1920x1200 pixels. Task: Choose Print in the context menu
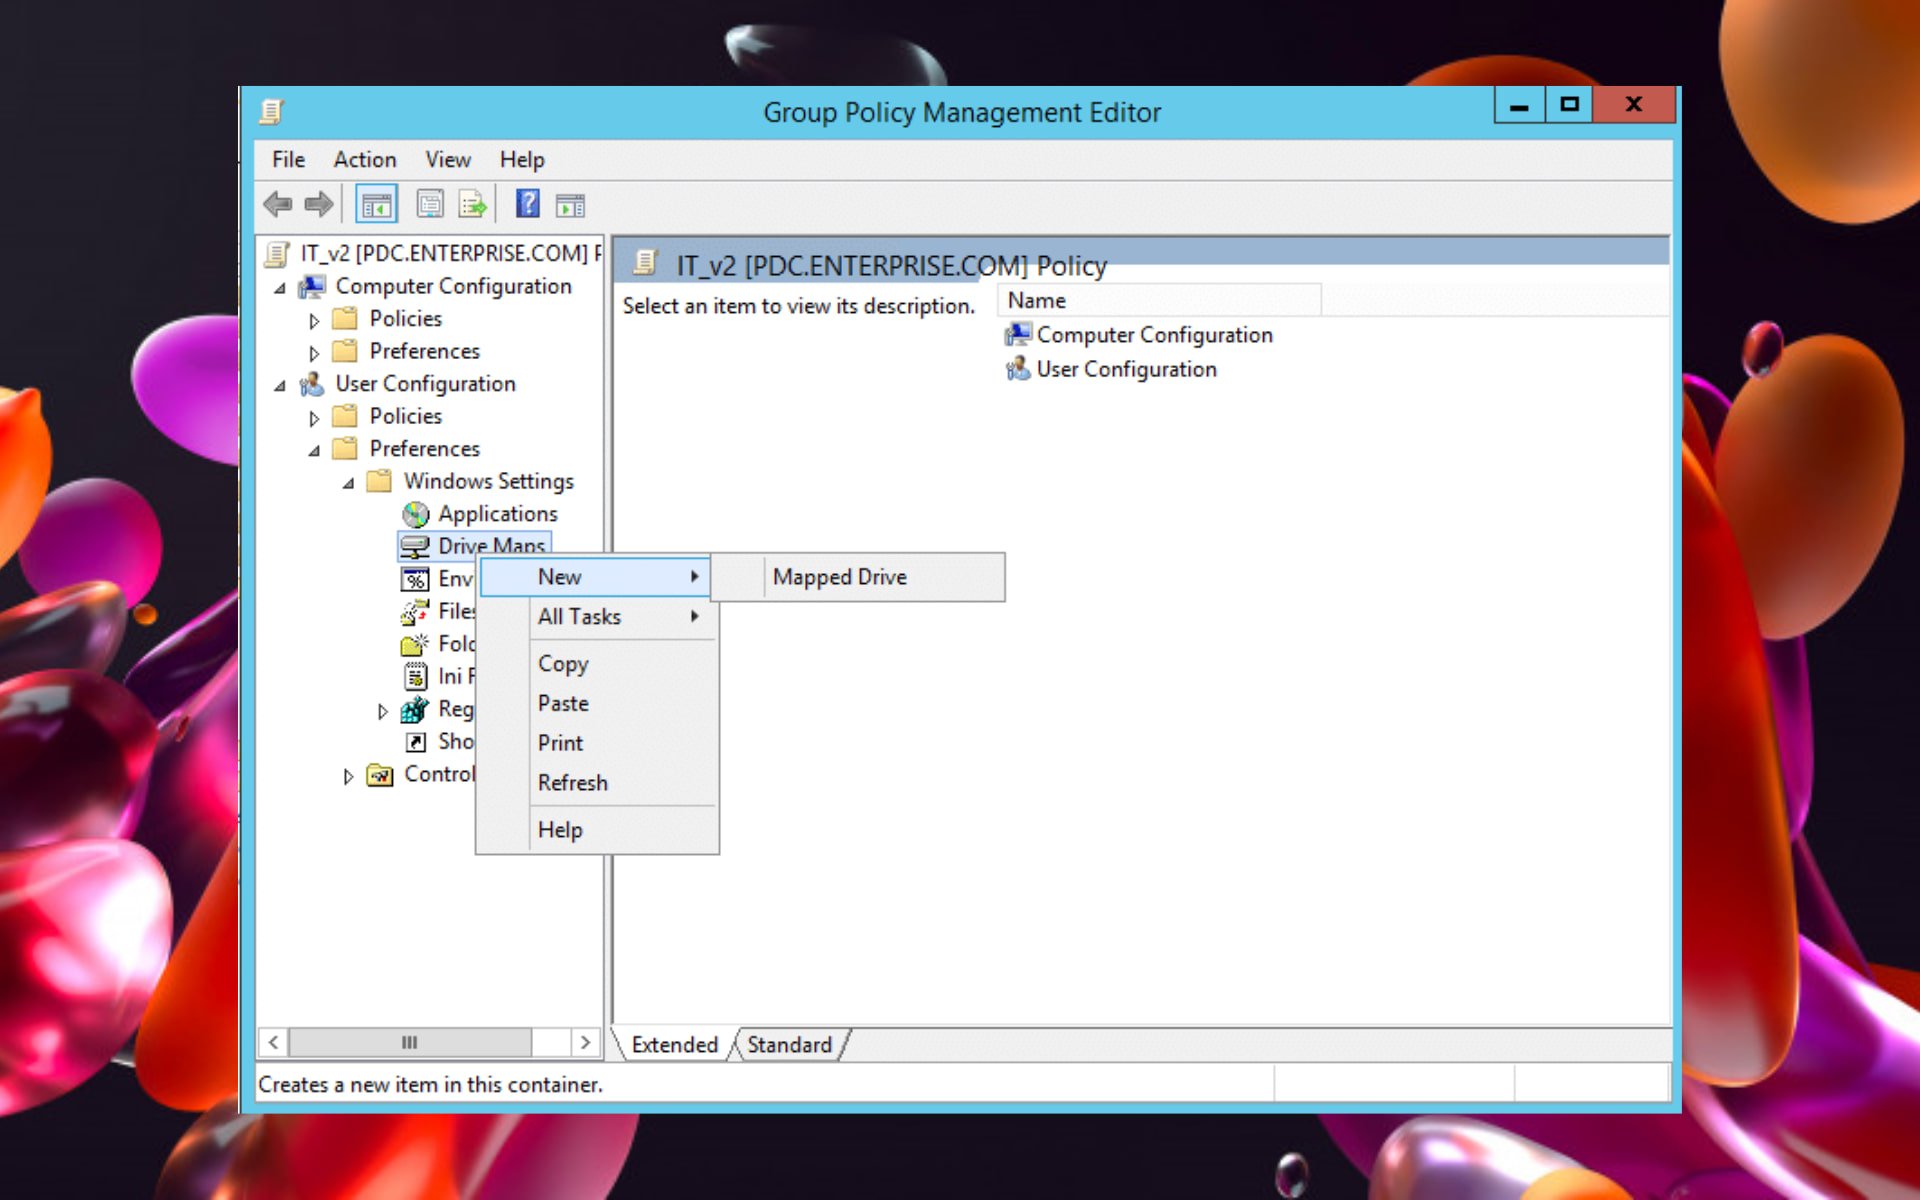tap(596, 743)
